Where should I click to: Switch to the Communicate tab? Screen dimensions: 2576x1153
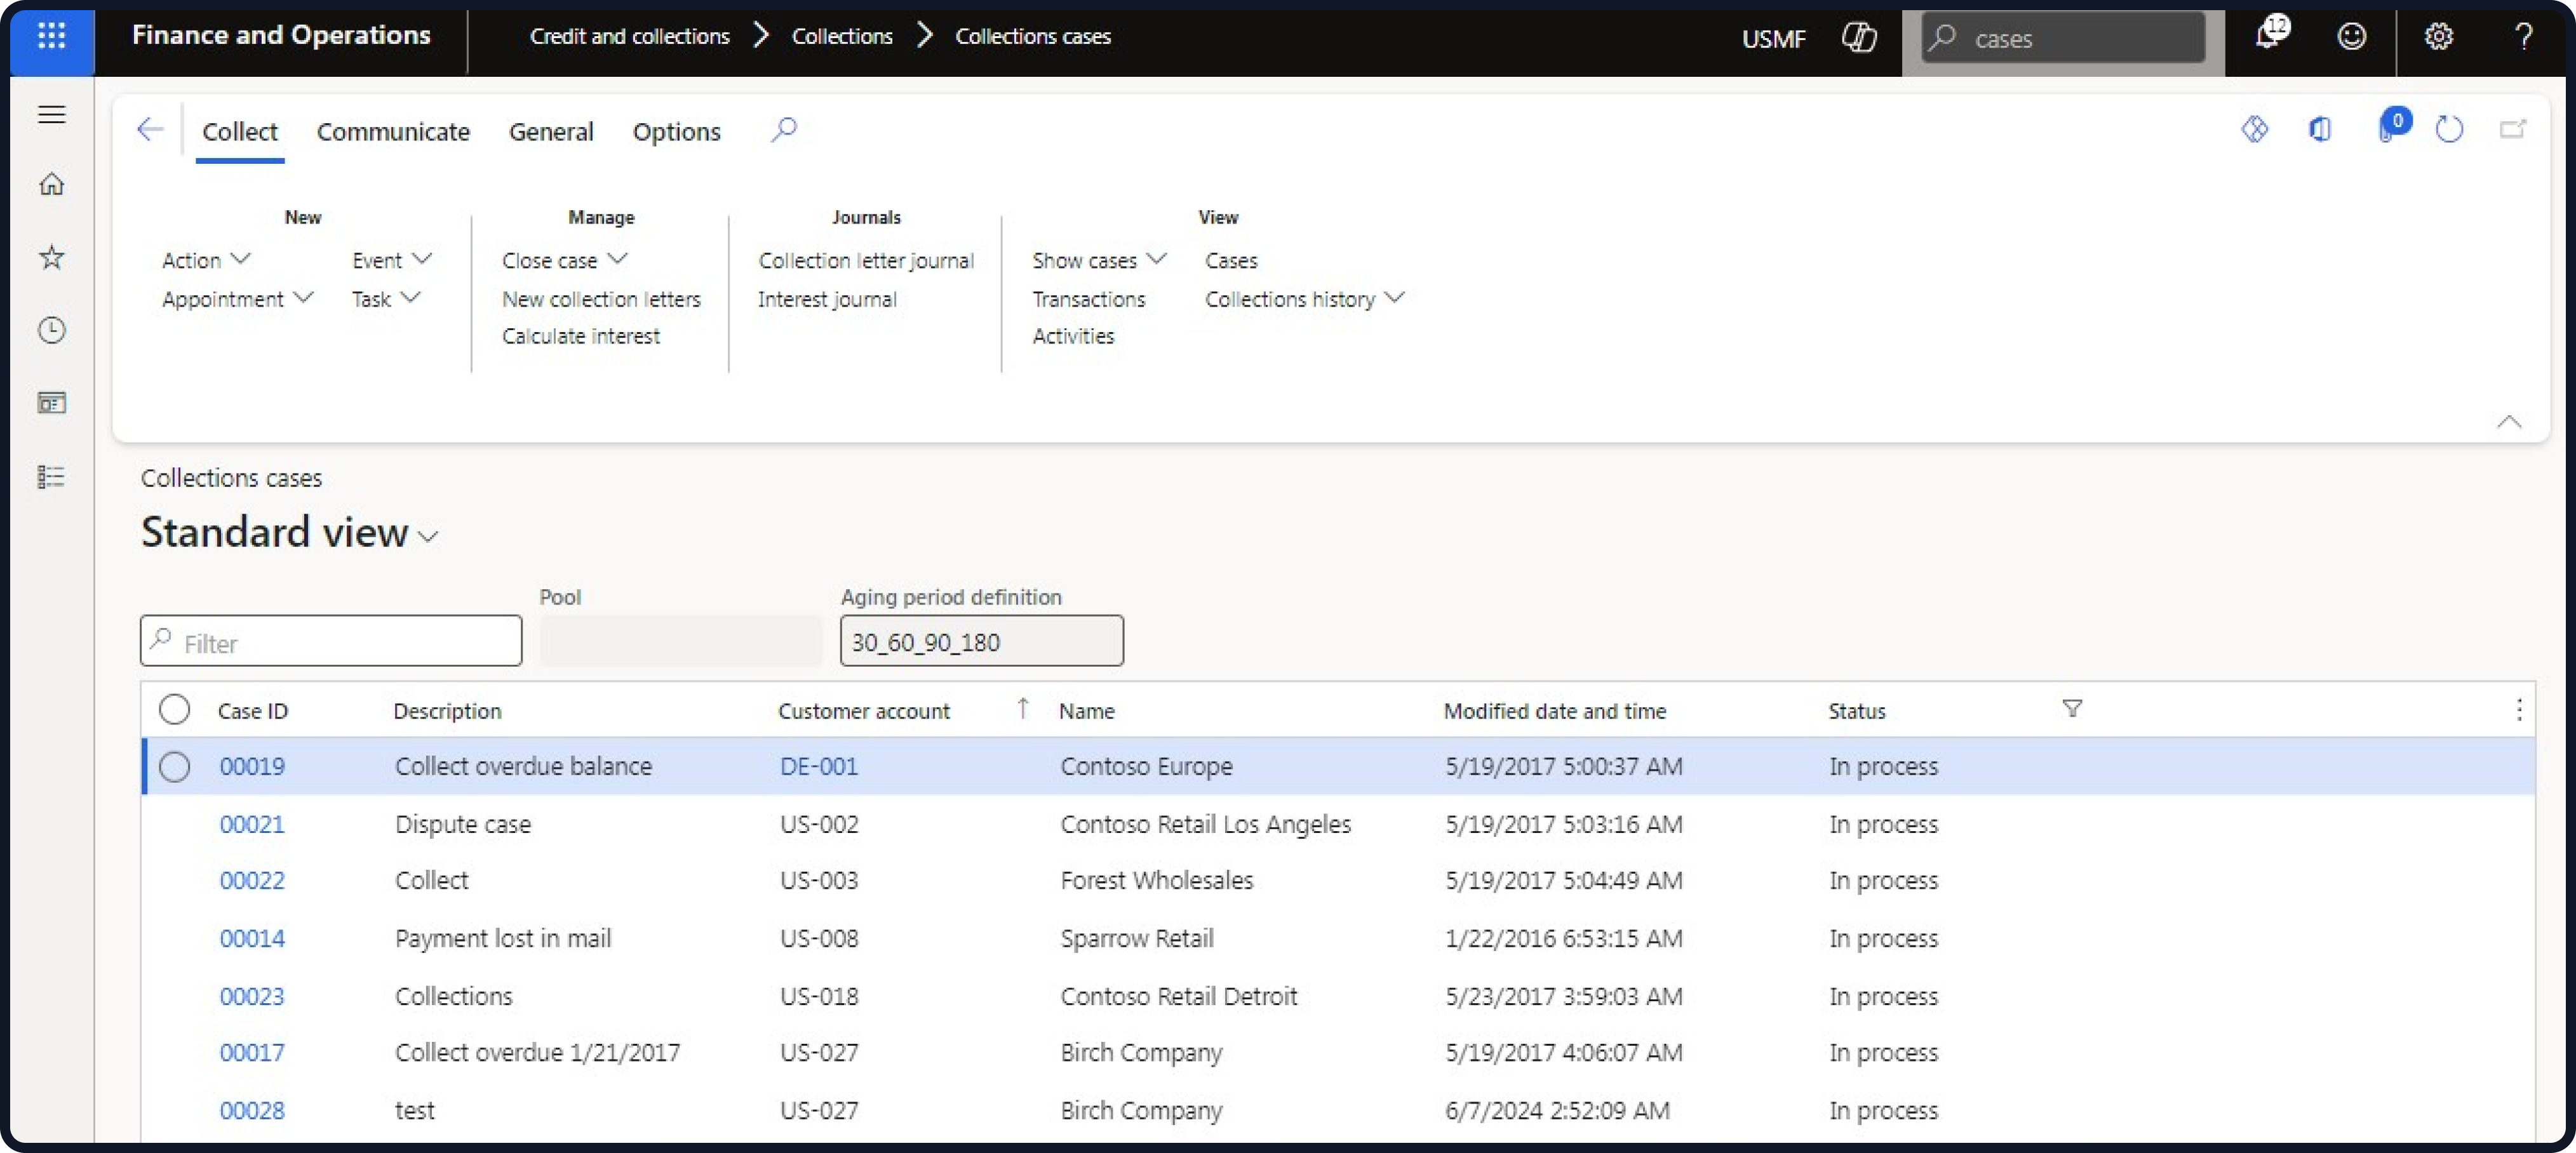tap(393, 131)
